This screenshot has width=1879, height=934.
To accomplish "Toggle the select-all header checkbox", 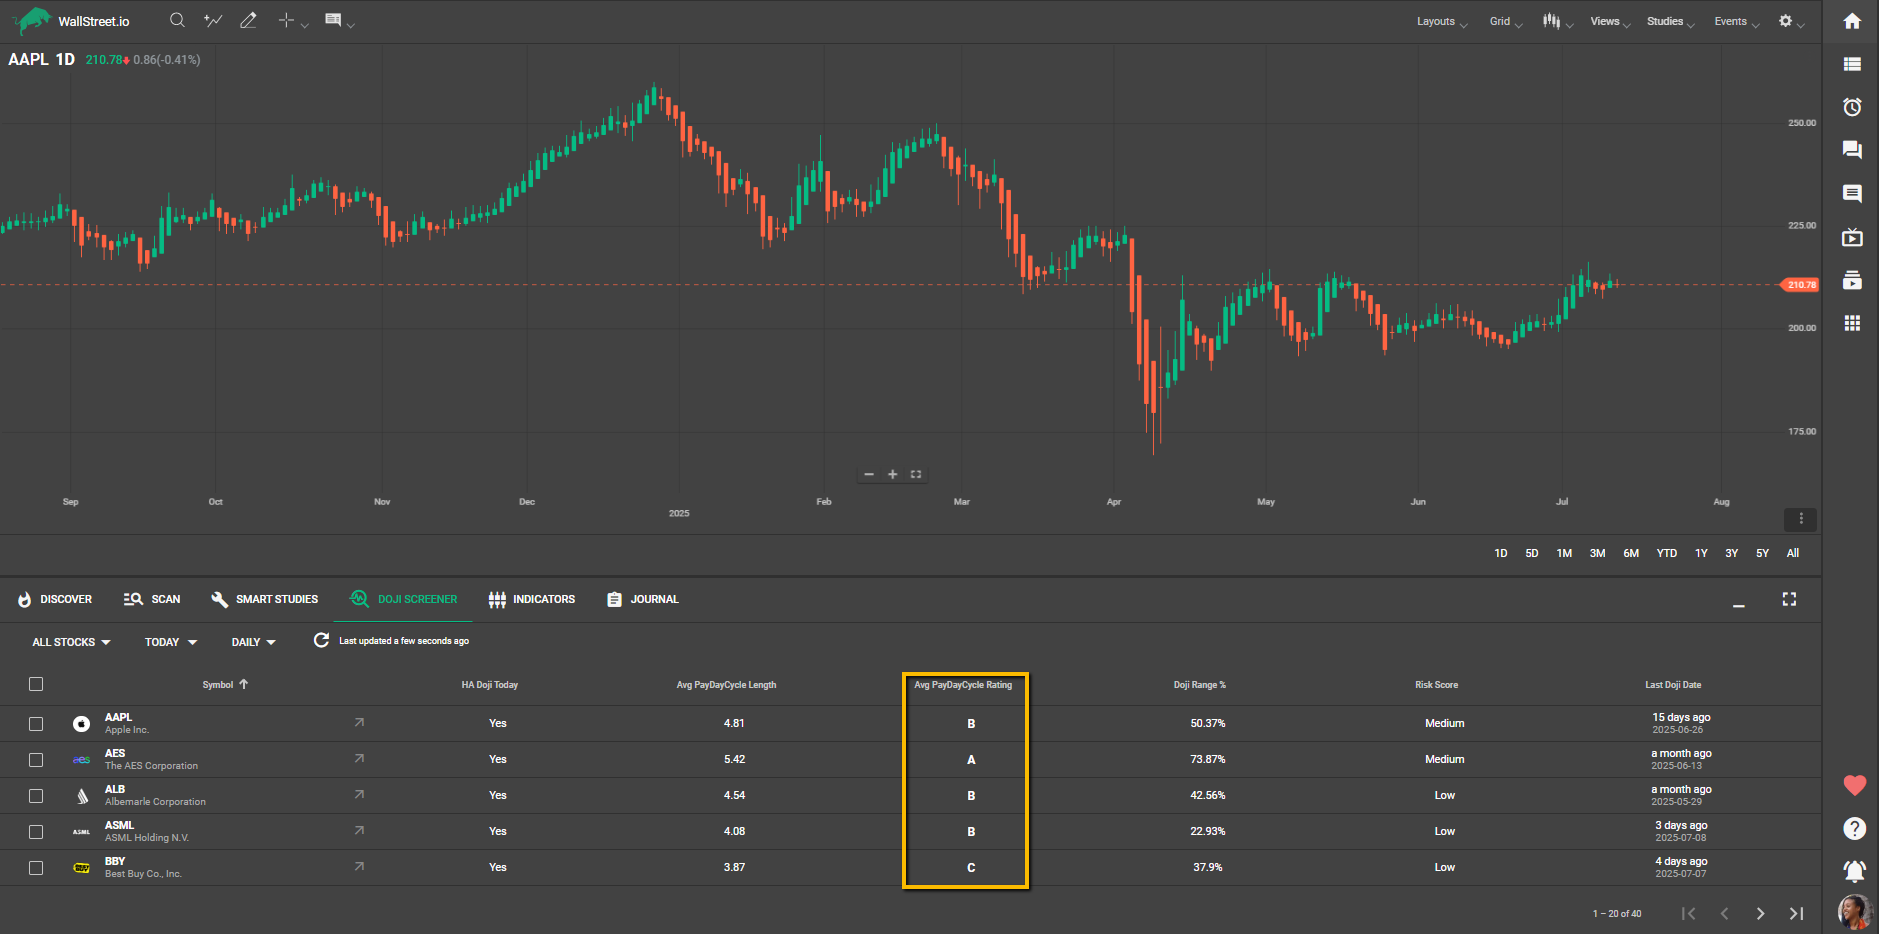I will 36,684.
